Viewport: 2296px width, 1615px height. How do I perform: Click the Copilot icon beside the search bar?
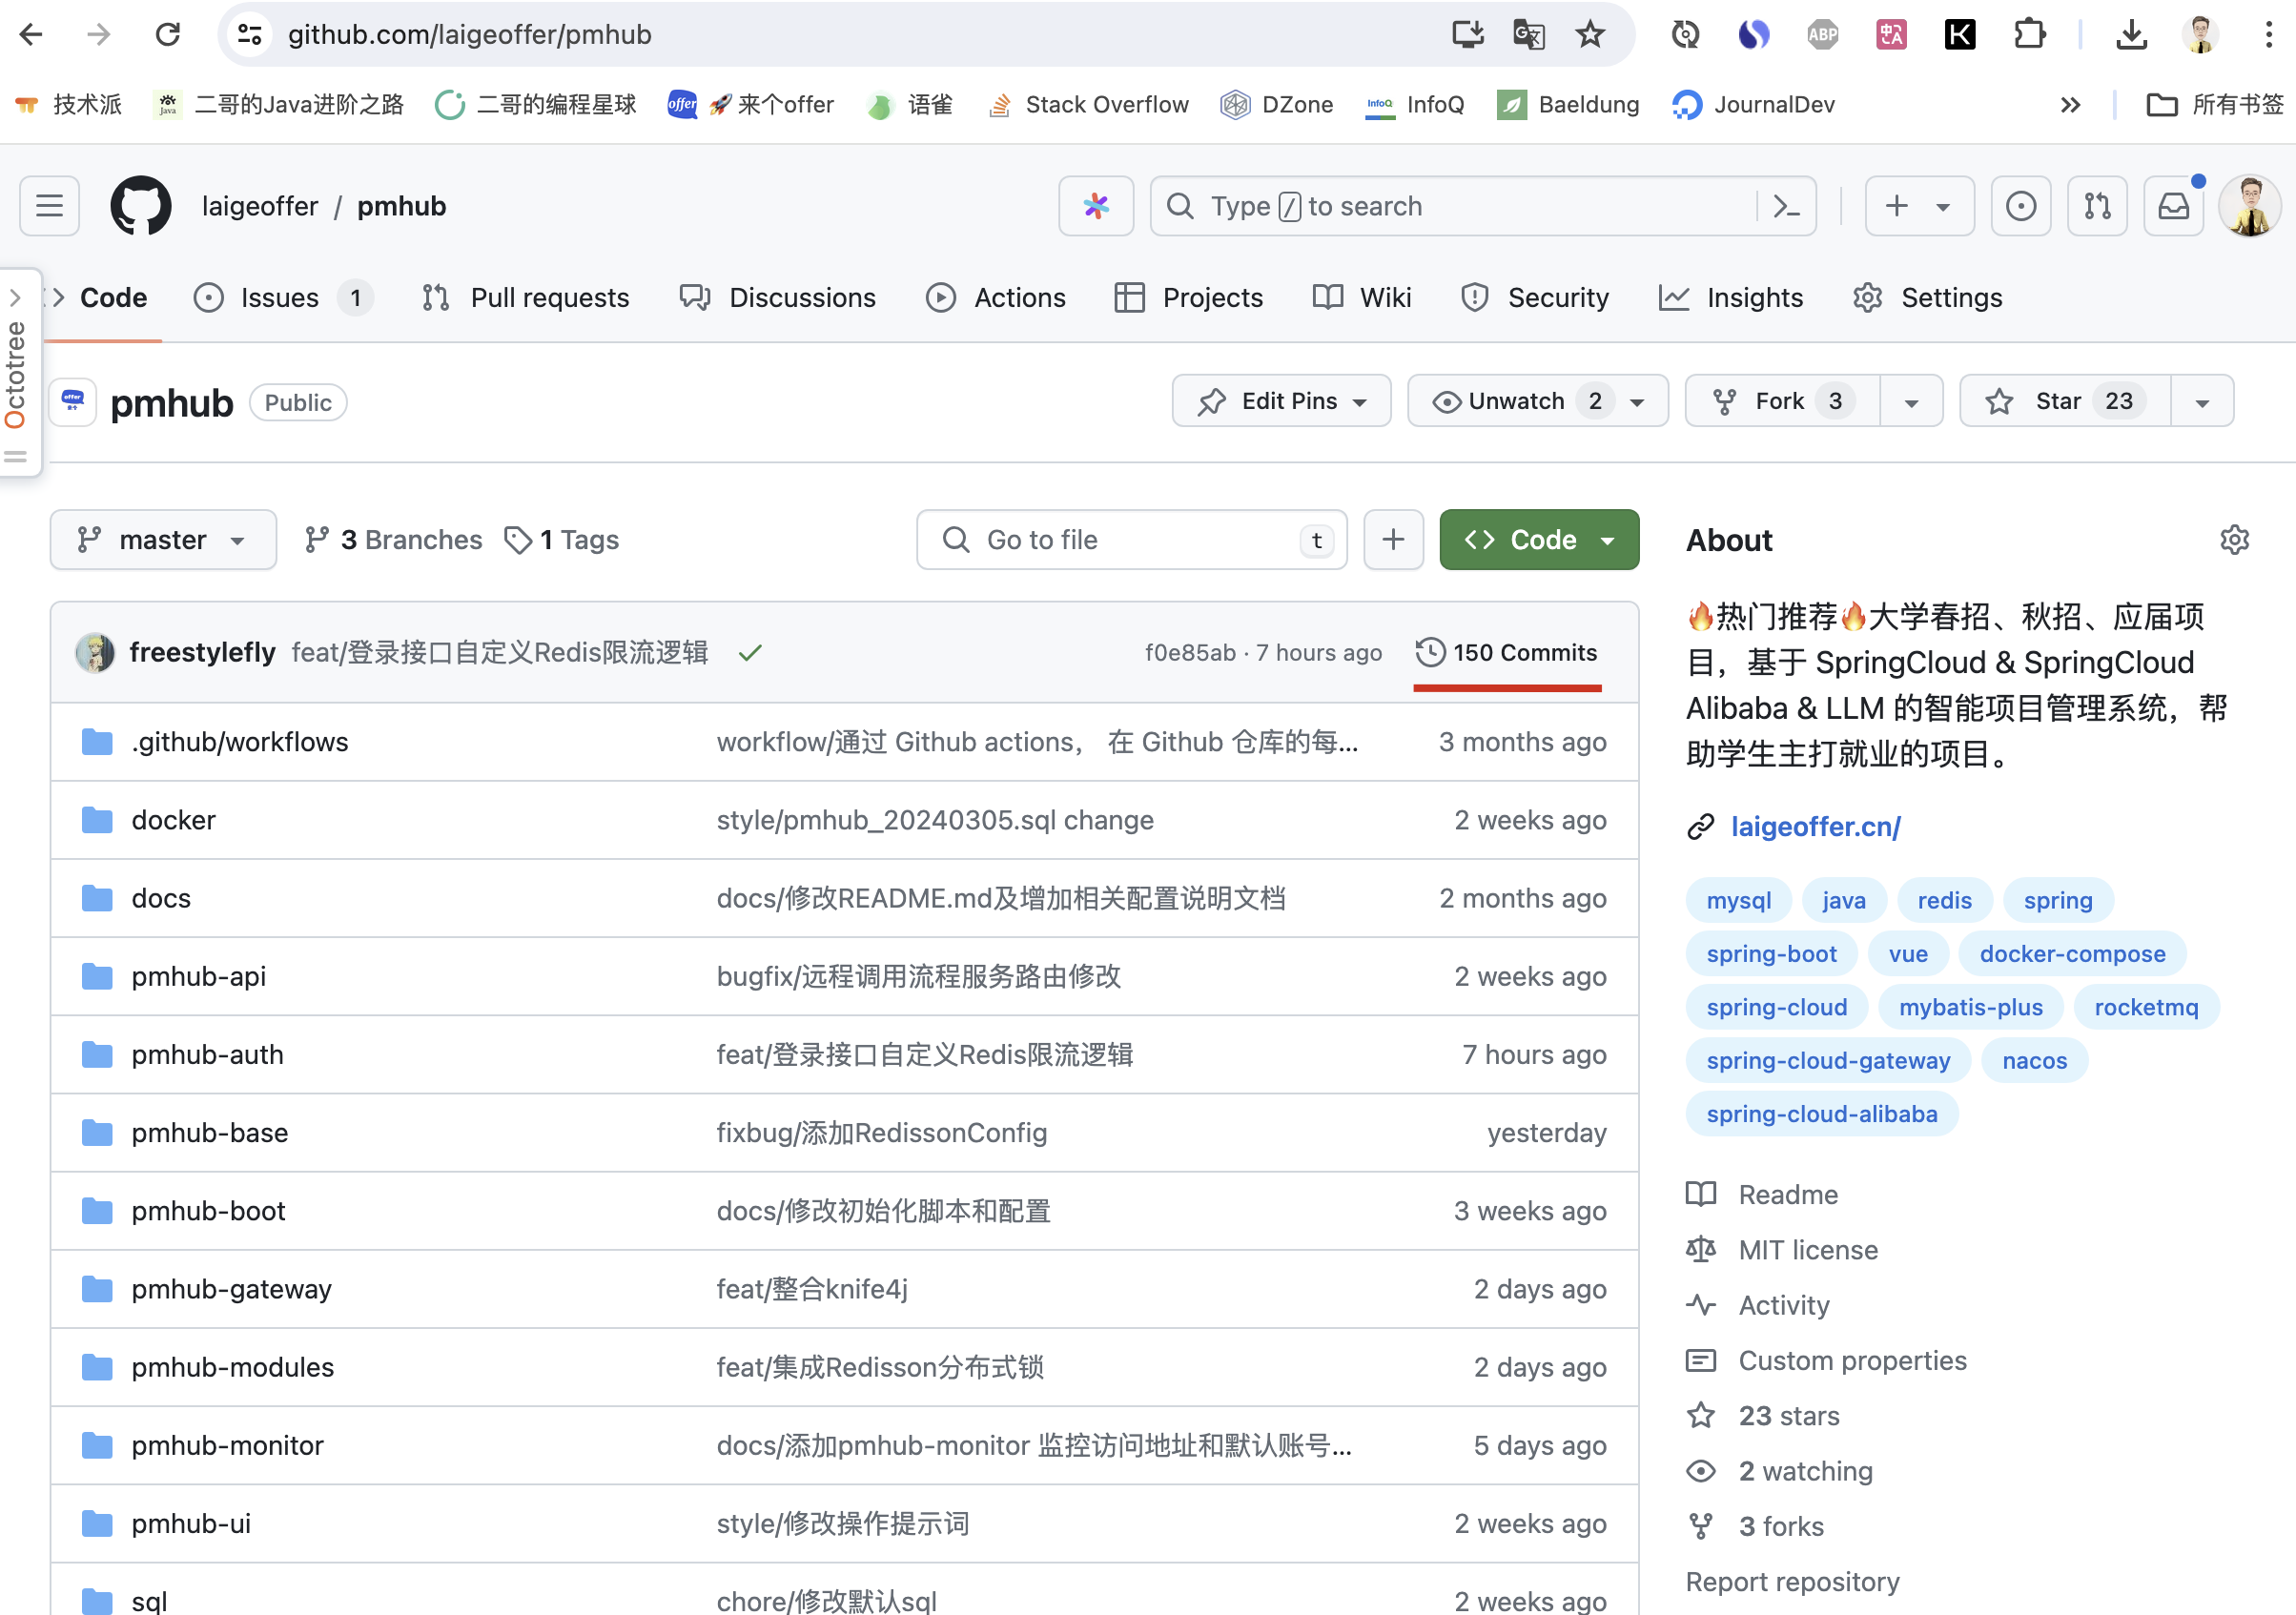pyautogui.click(x=1096, y=206)
